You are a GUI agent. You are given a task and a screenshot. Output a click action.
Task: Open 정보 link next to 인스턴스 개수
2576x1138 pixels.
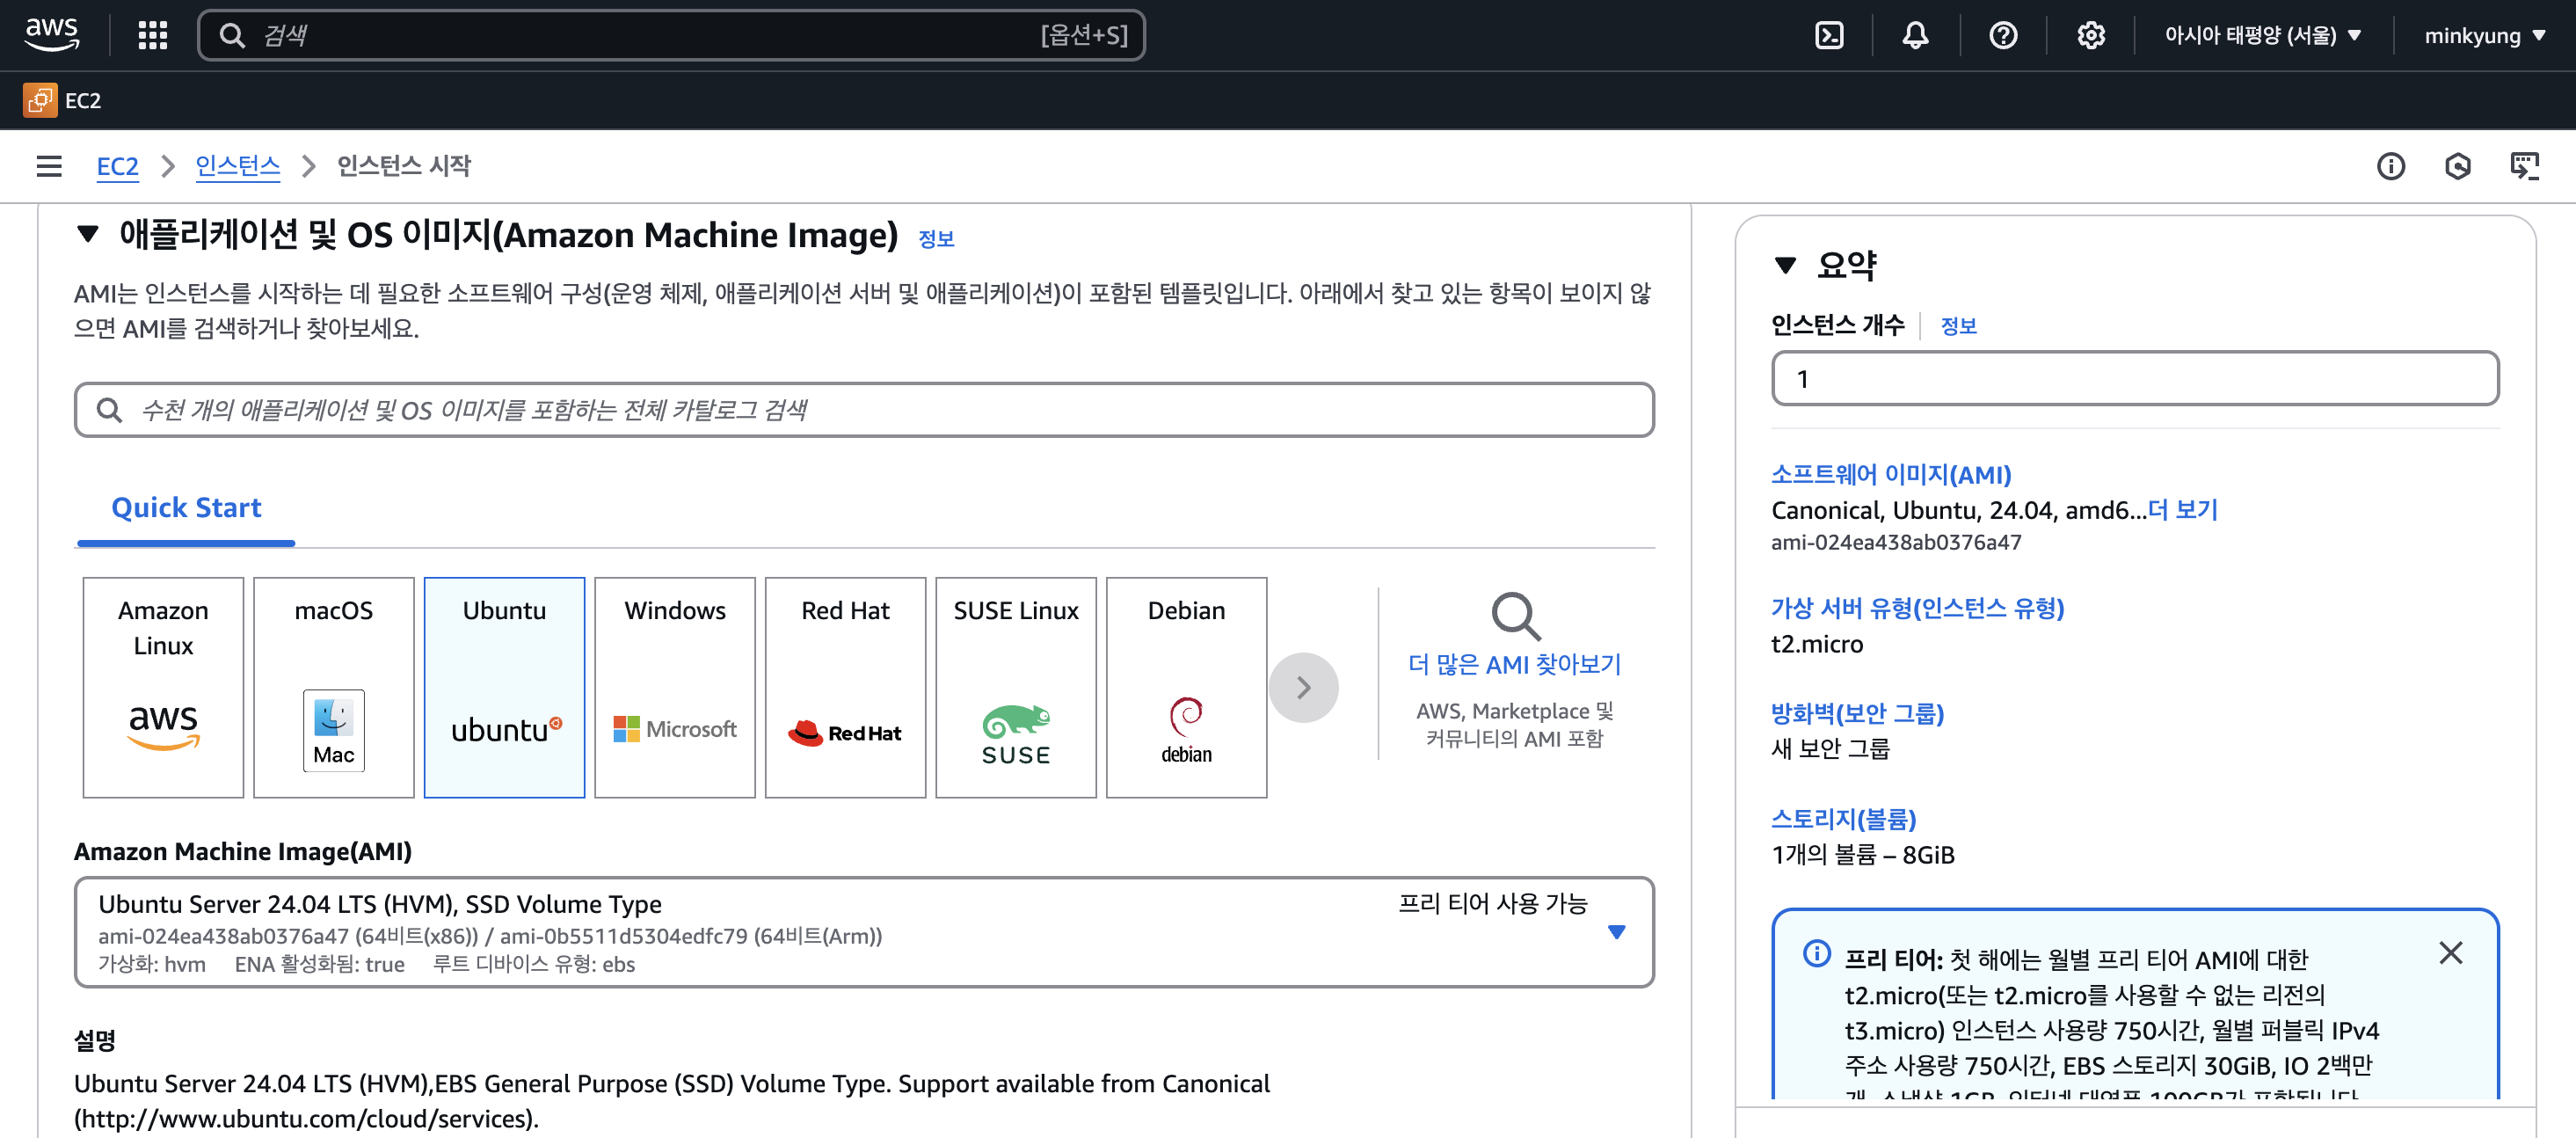tap(1958, 326)
